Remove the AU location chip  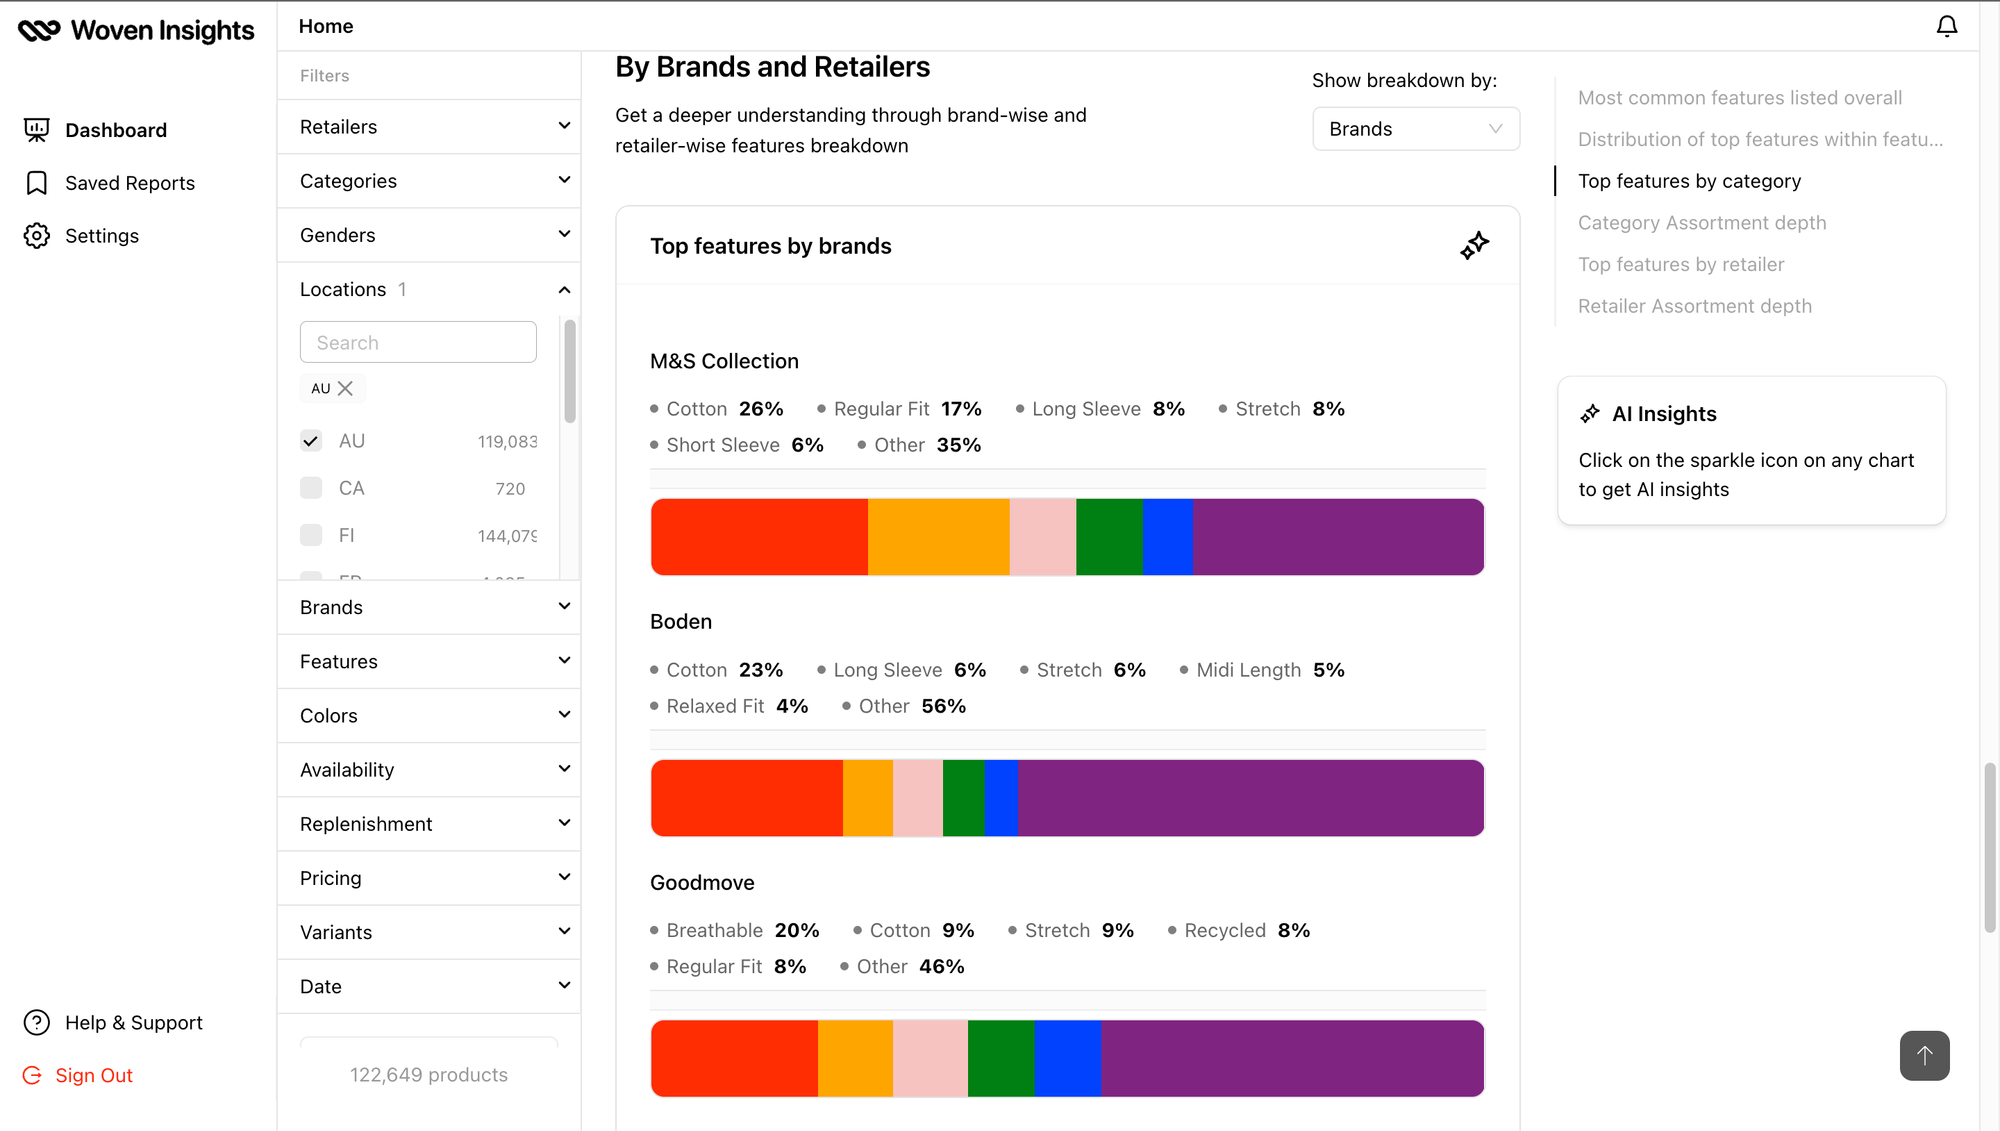coord(345,388)
